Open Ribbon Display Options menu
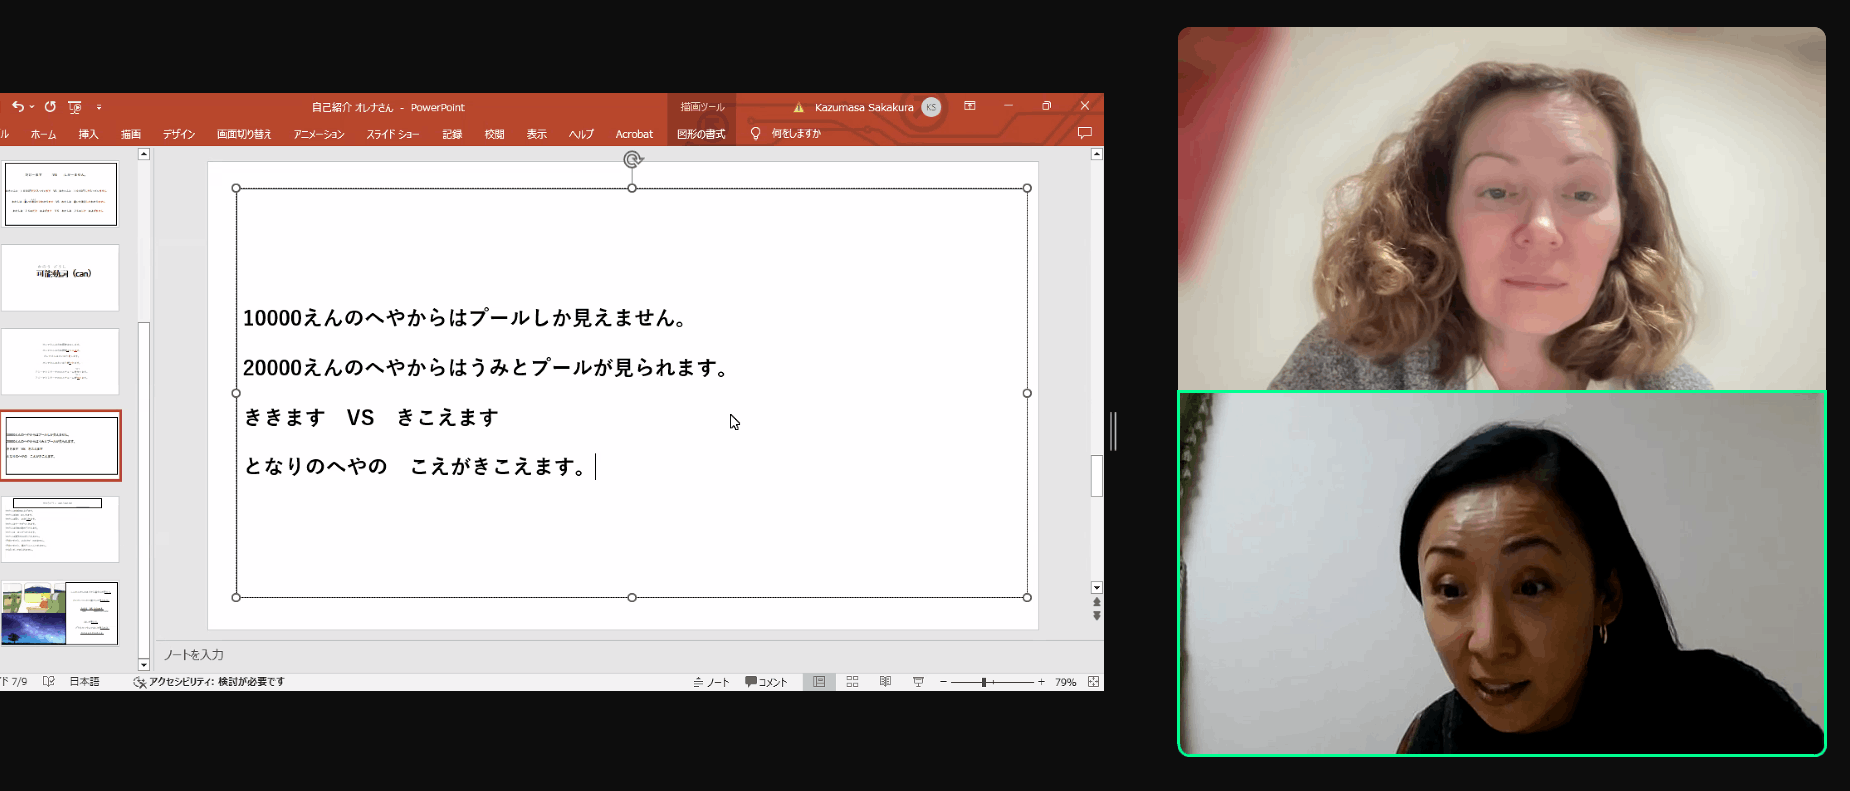Viewport: 1850px width, 791px height. click(969, 106)
